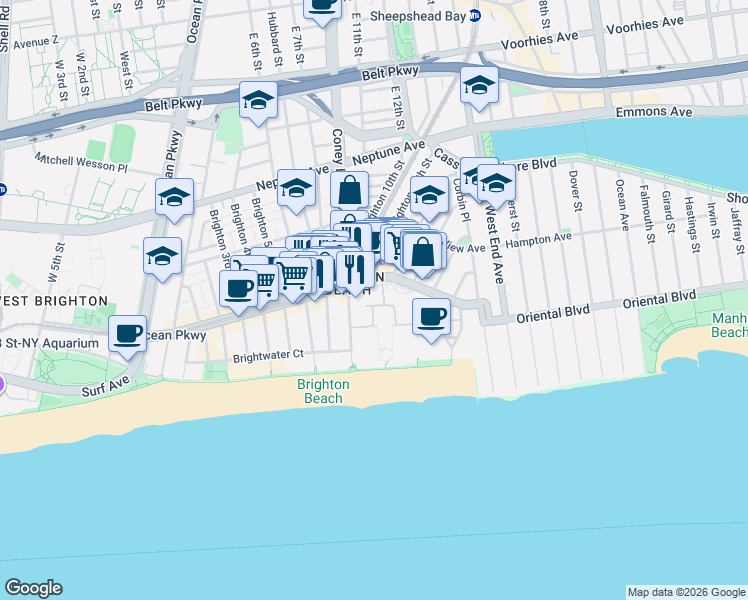The width and height of the screenshot is (748, 600).
Task: Select the E 11th St label
Action: pos(357,34)
